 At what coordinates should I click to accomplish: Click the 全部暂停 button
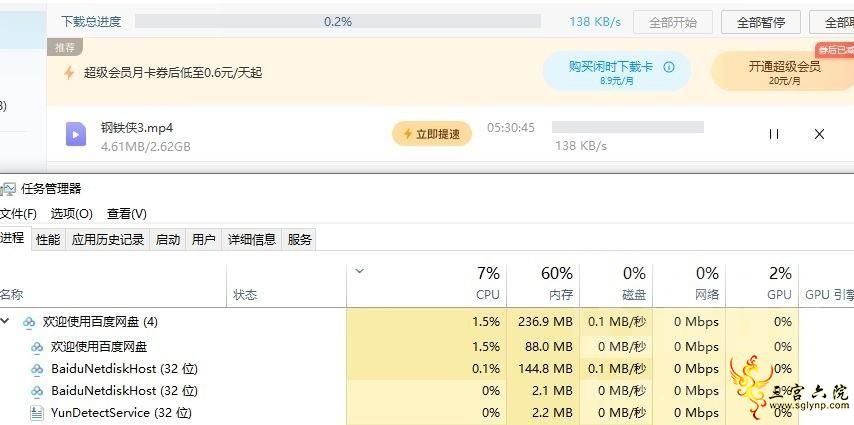click(x=761, y=22)
